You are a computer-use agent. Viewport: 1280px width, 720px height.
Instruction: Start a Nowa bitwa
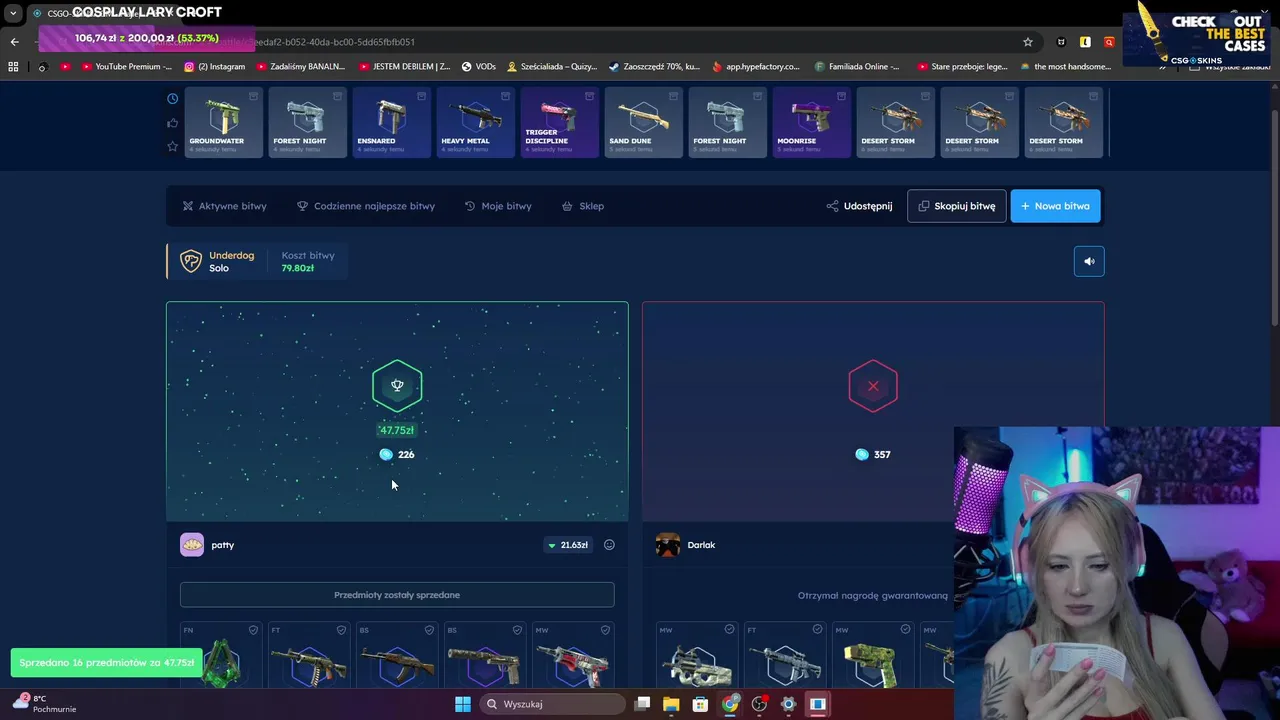pos(1055,206)
